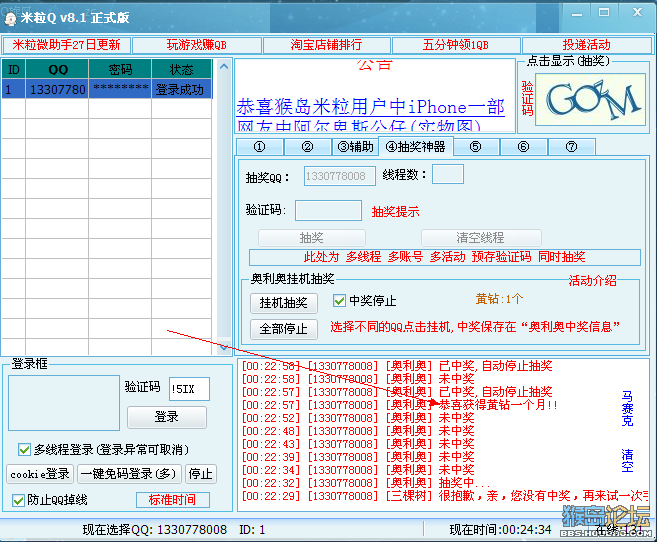The image size is (657, 542).
Task: Click the 标准时间 button
Action: point(173,500)
